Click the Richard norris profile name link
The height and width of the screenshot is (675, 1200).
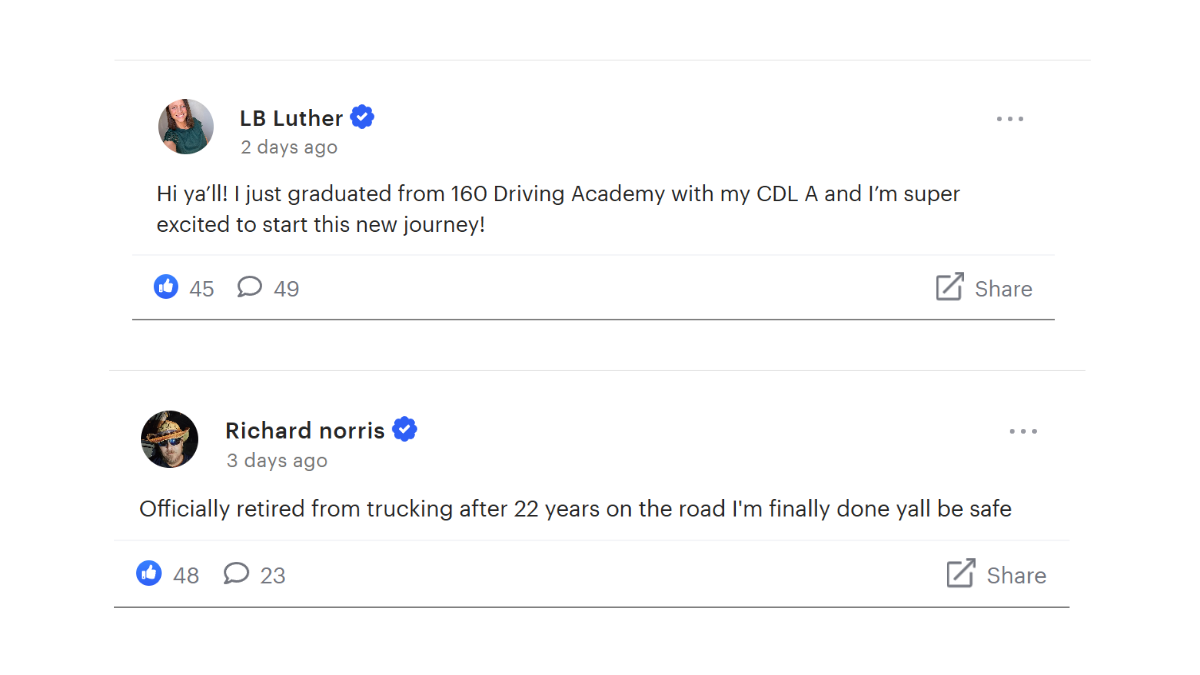304,429
